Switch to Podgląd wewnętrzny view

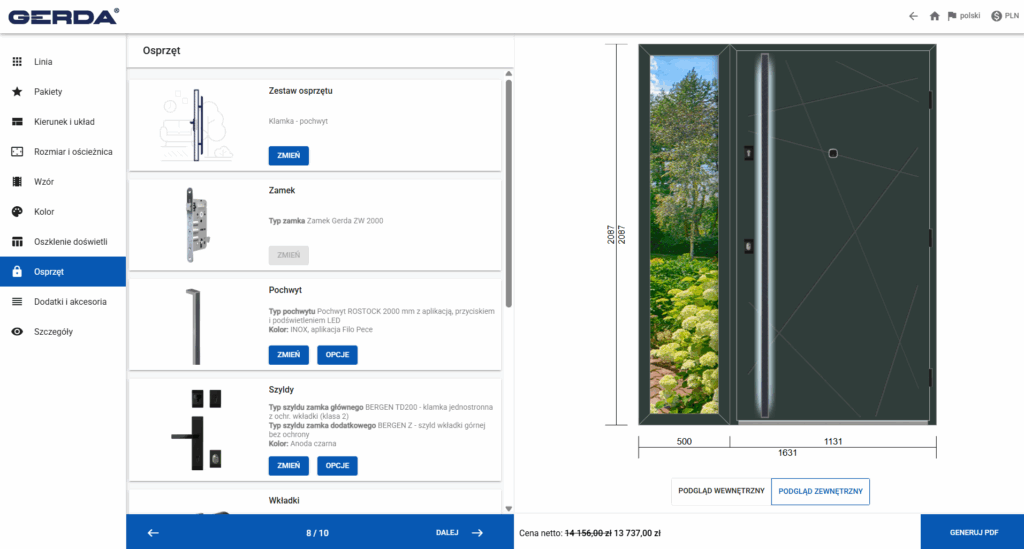point(721,491)
